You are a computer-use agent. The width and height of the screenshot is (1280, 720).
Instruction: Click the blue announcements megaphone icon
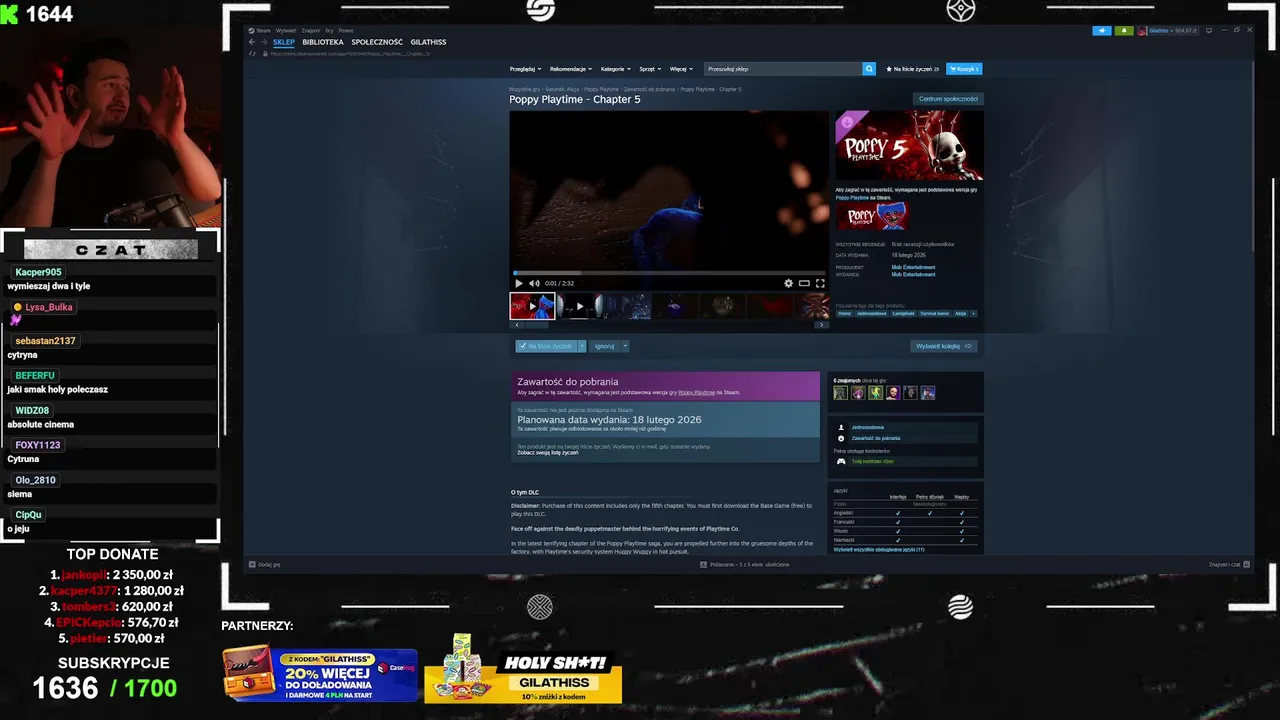[x=1102, y=31]
